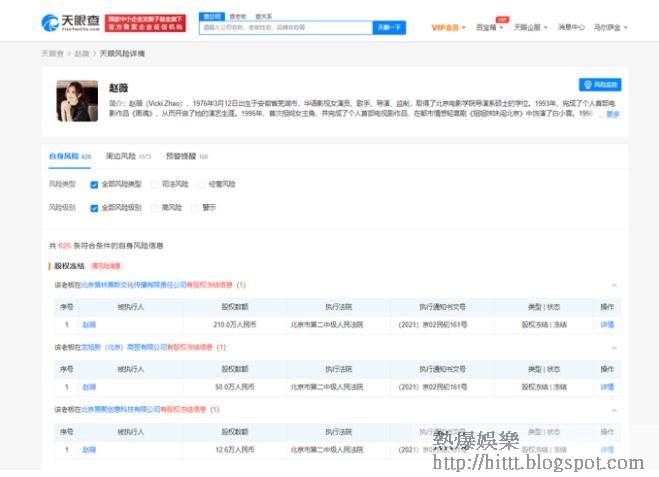Click the 股权冻结 section heading
Viewport: 659px width, 477px height.
pyautogui.click(x=69, y=266)
